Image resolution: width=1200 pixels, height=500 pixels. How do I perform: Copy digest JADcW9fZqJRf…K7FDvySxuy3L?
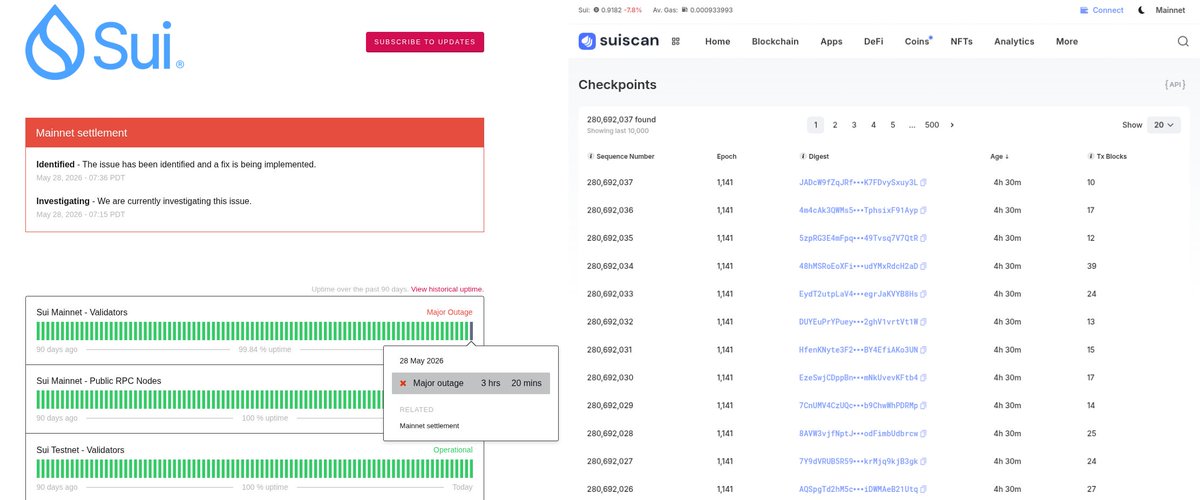pos(923,183)
